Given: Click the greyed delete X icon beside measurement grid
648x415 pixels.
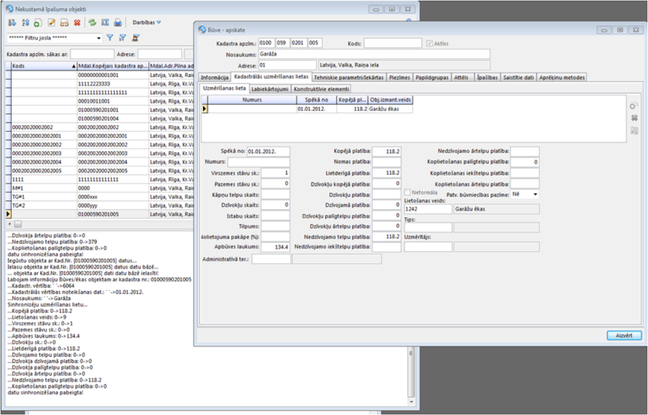Looking at the screenshot, I should coord(634,118).
